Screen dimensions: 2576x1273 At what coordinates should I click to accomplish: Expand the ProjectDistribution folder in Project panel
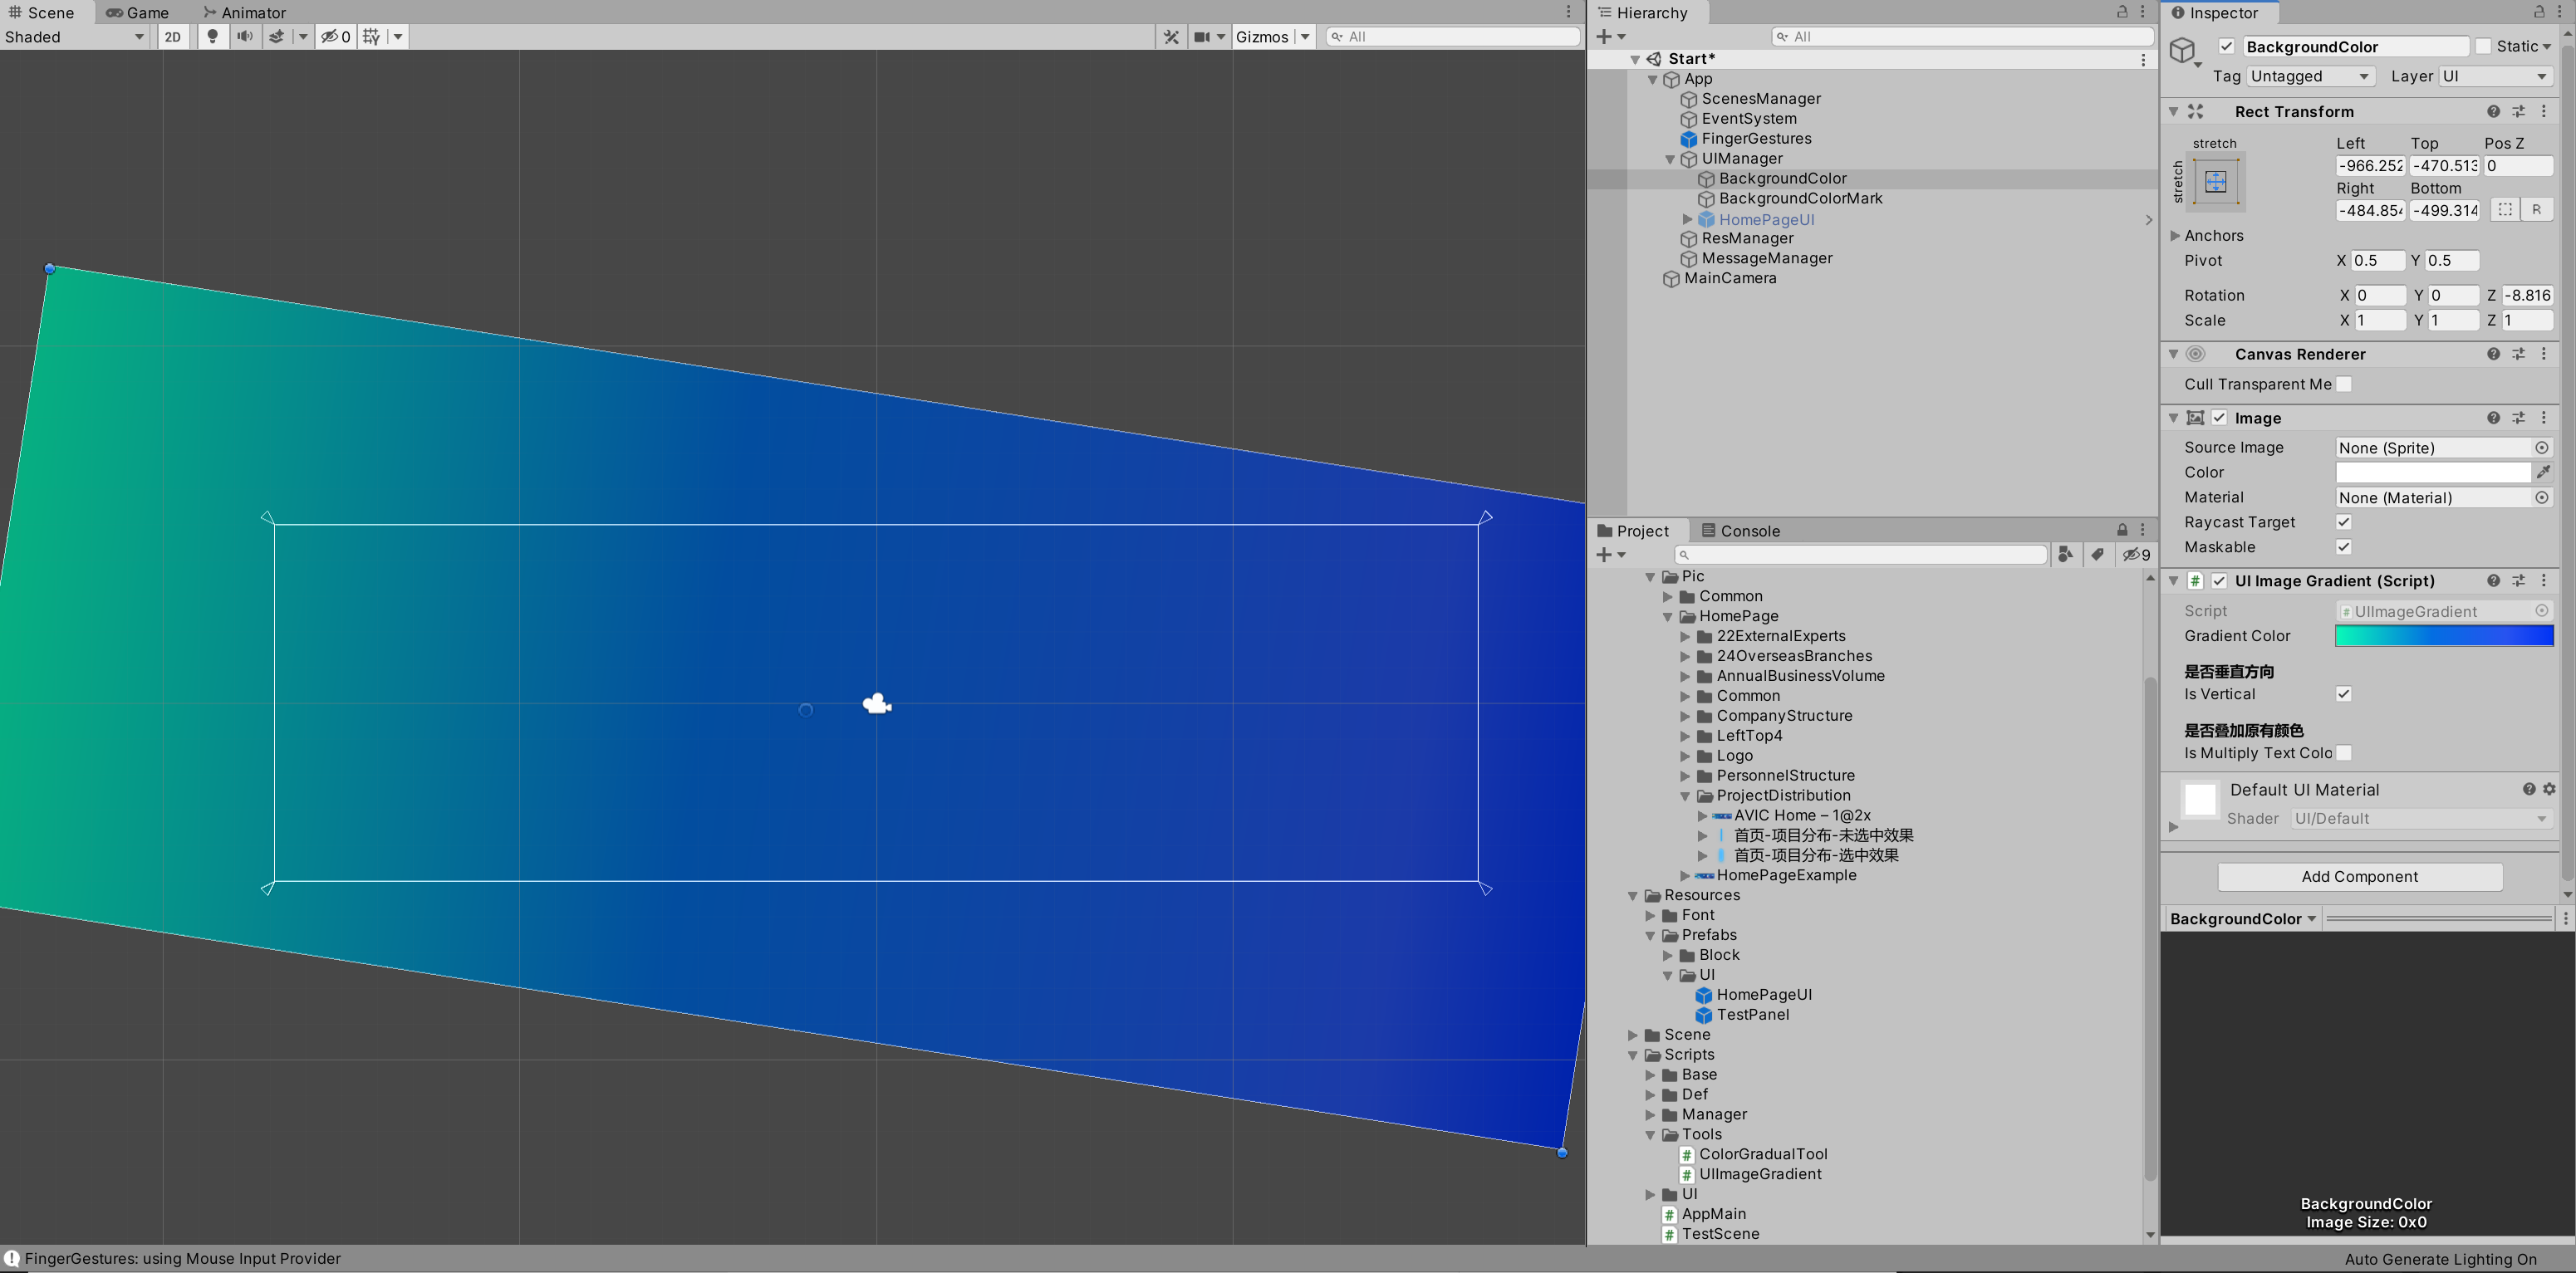(x=1688, y=795)
